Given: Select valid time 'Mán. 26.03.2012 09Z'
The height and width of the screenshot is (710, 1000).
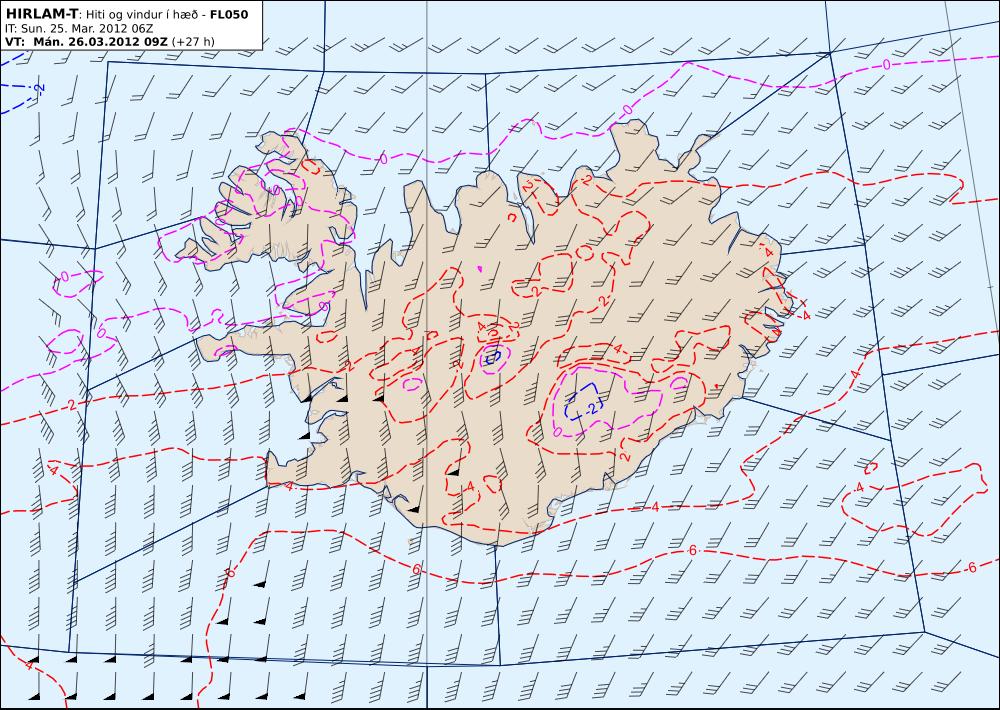Looking at the screenshot, I should coord(99,42).
